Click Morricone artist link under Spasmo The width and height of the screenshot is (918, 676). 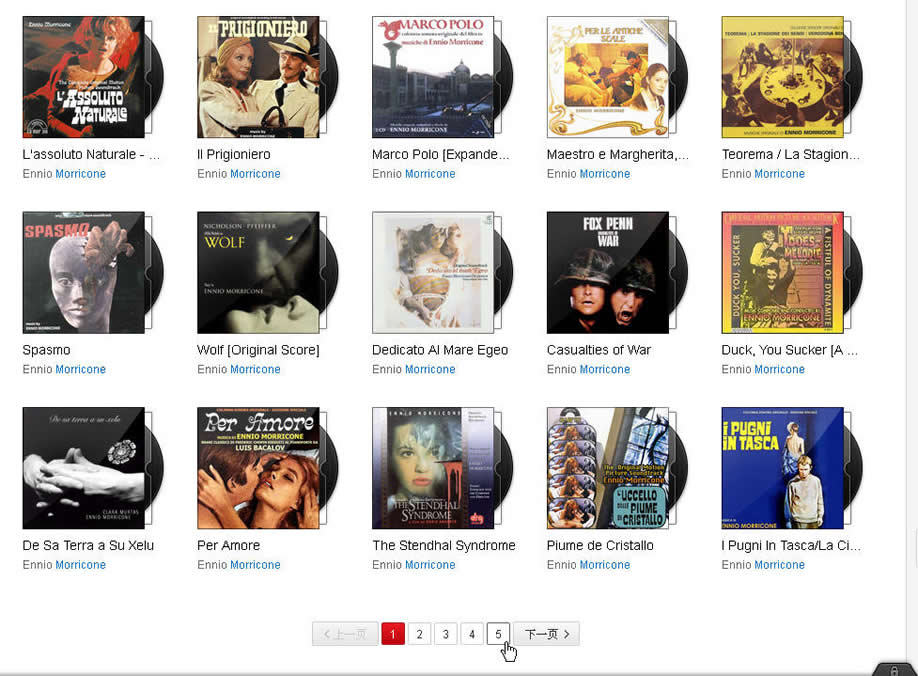pyautogui.click(x=81, y=369)
